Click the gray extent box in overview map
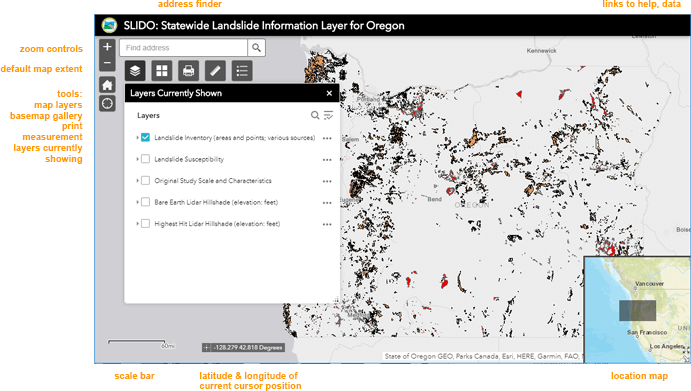The image size is (691, 391). coord(637,310)
